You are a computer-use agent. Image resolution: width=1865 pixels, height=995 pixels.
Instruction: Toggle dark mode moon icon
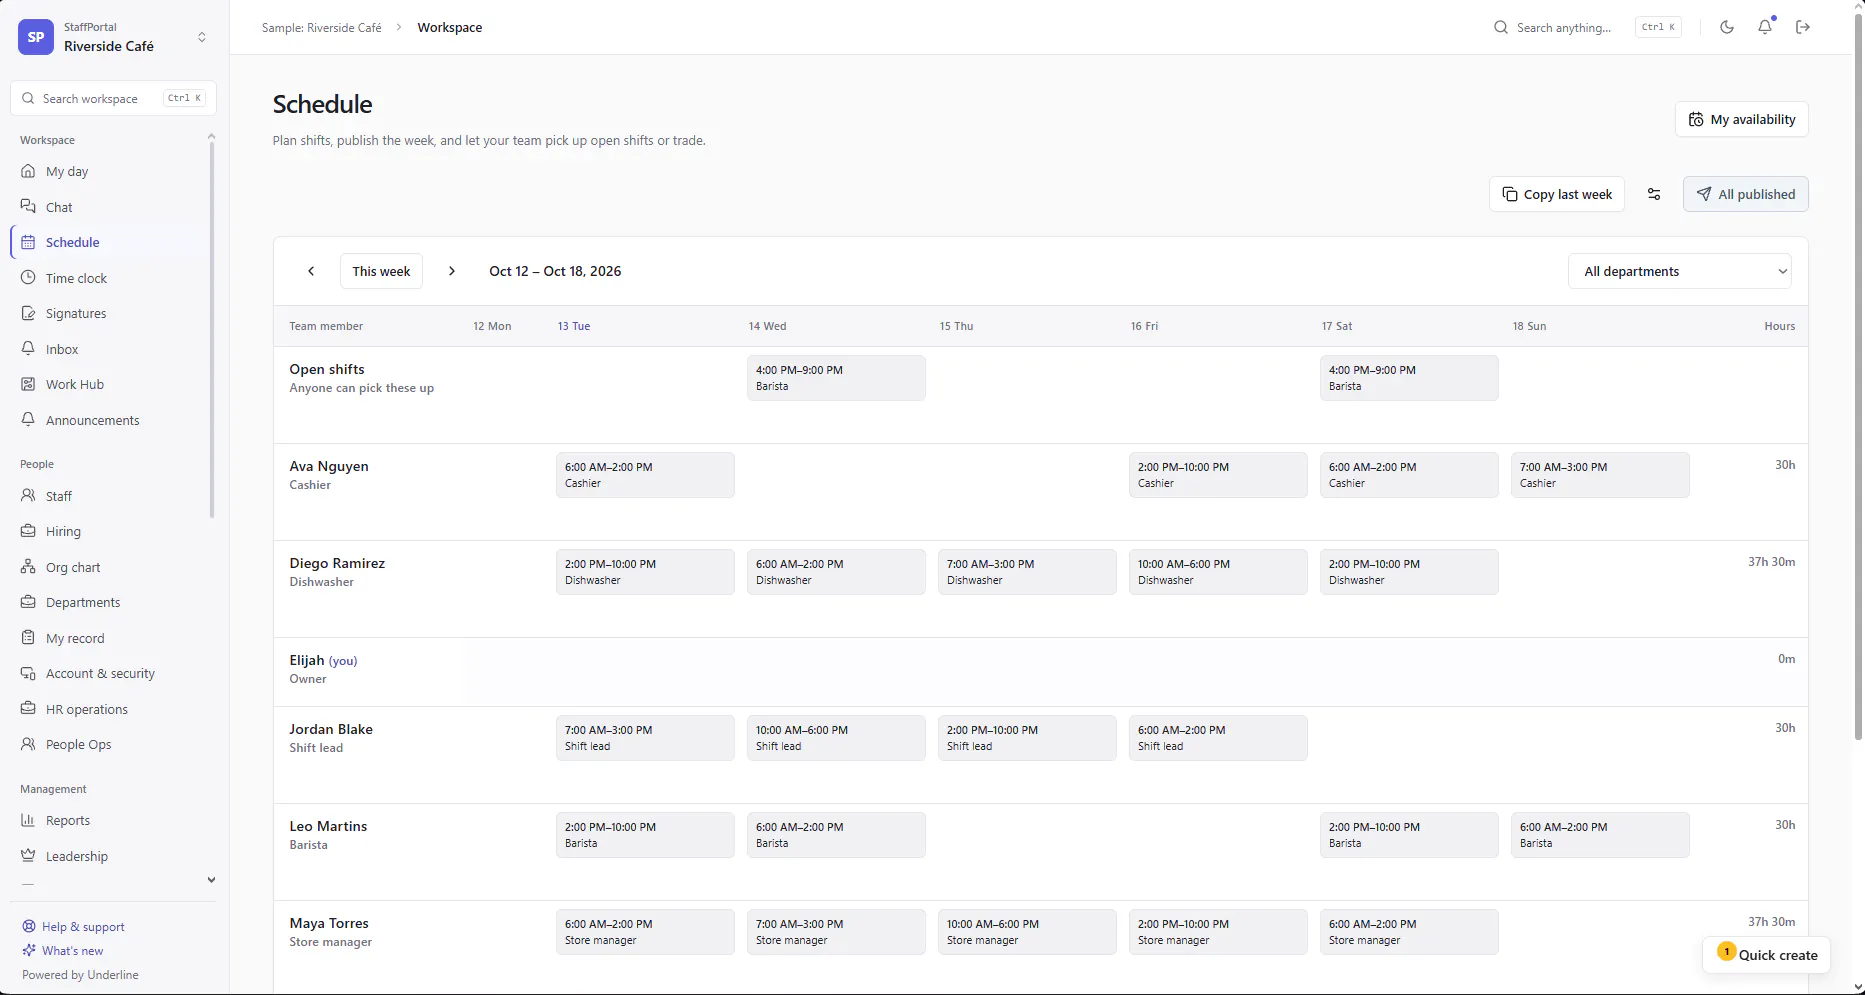click(x=1727, y=27)
